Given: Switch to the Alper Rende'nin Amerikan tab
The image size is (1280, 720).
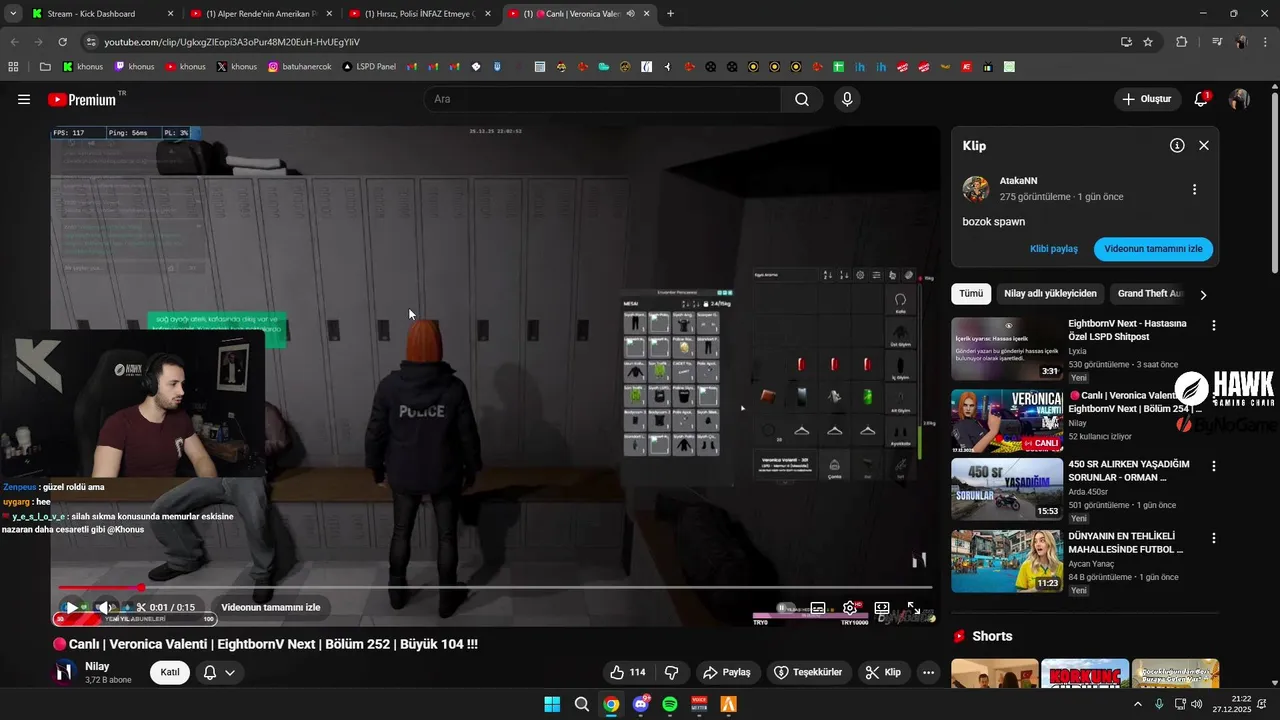Looking at the screenshot, I should 260,14.
